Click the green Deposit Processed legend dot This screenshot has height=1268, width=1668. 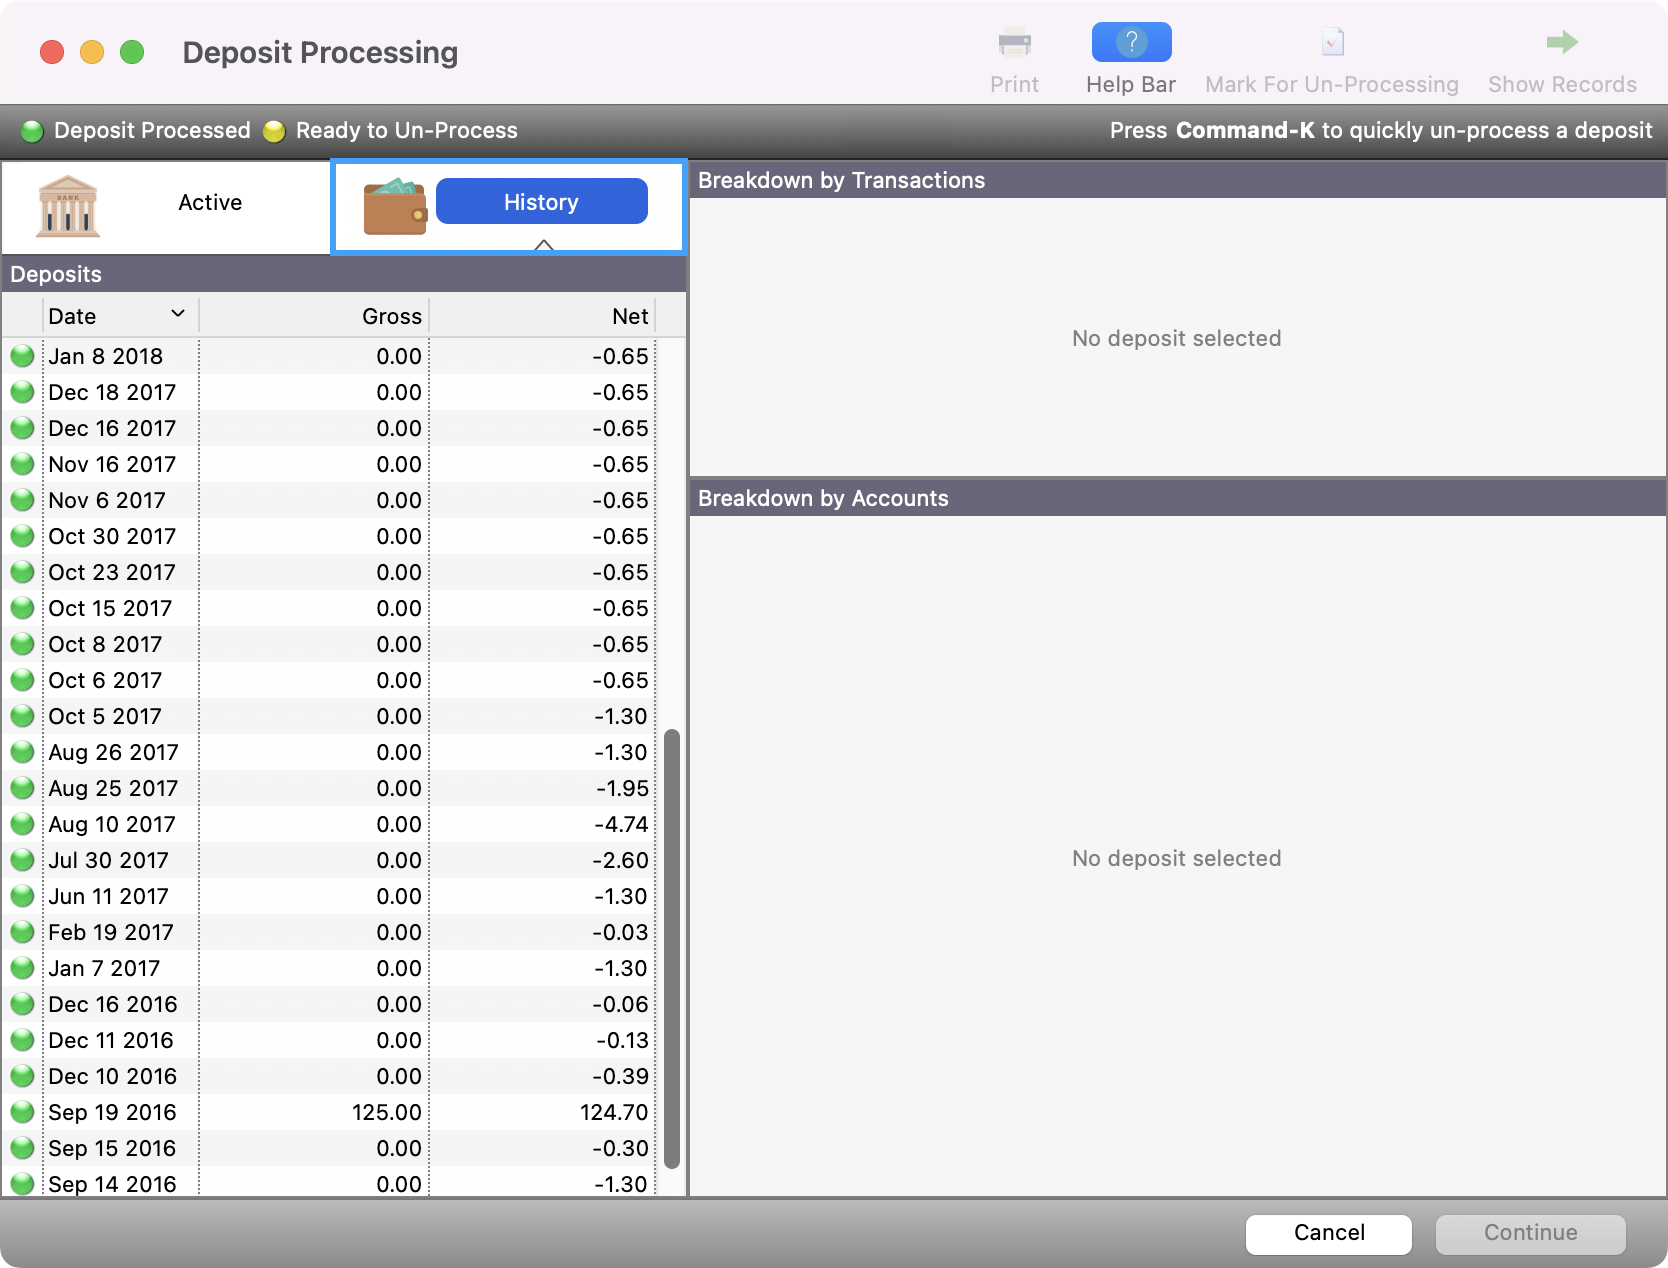pyautogui.click(x=33, y=130)
